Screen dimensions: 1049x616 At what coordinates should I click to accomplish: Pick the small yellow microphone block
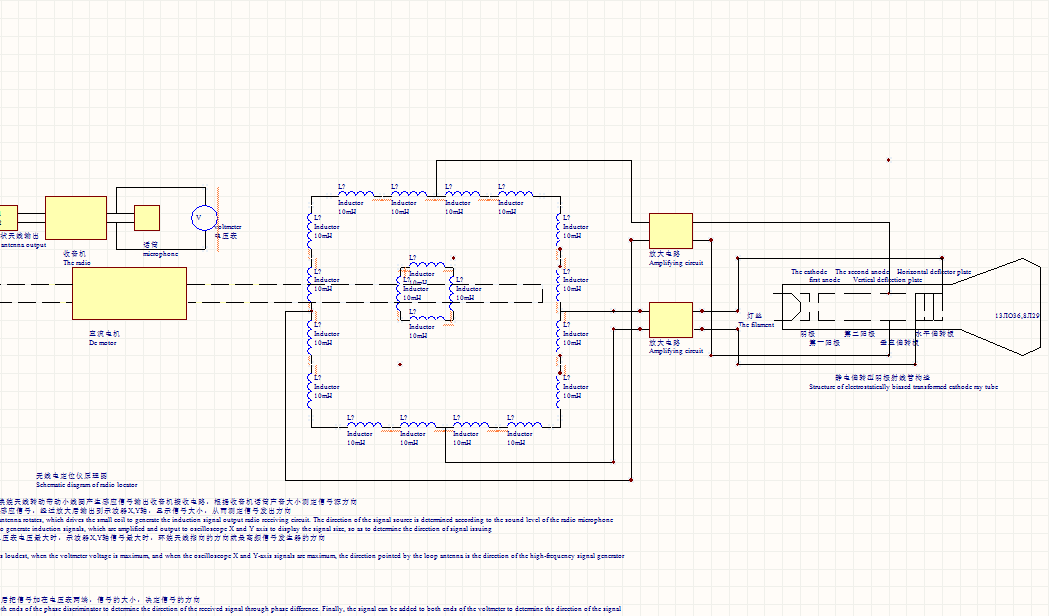(x=147, y=218)
